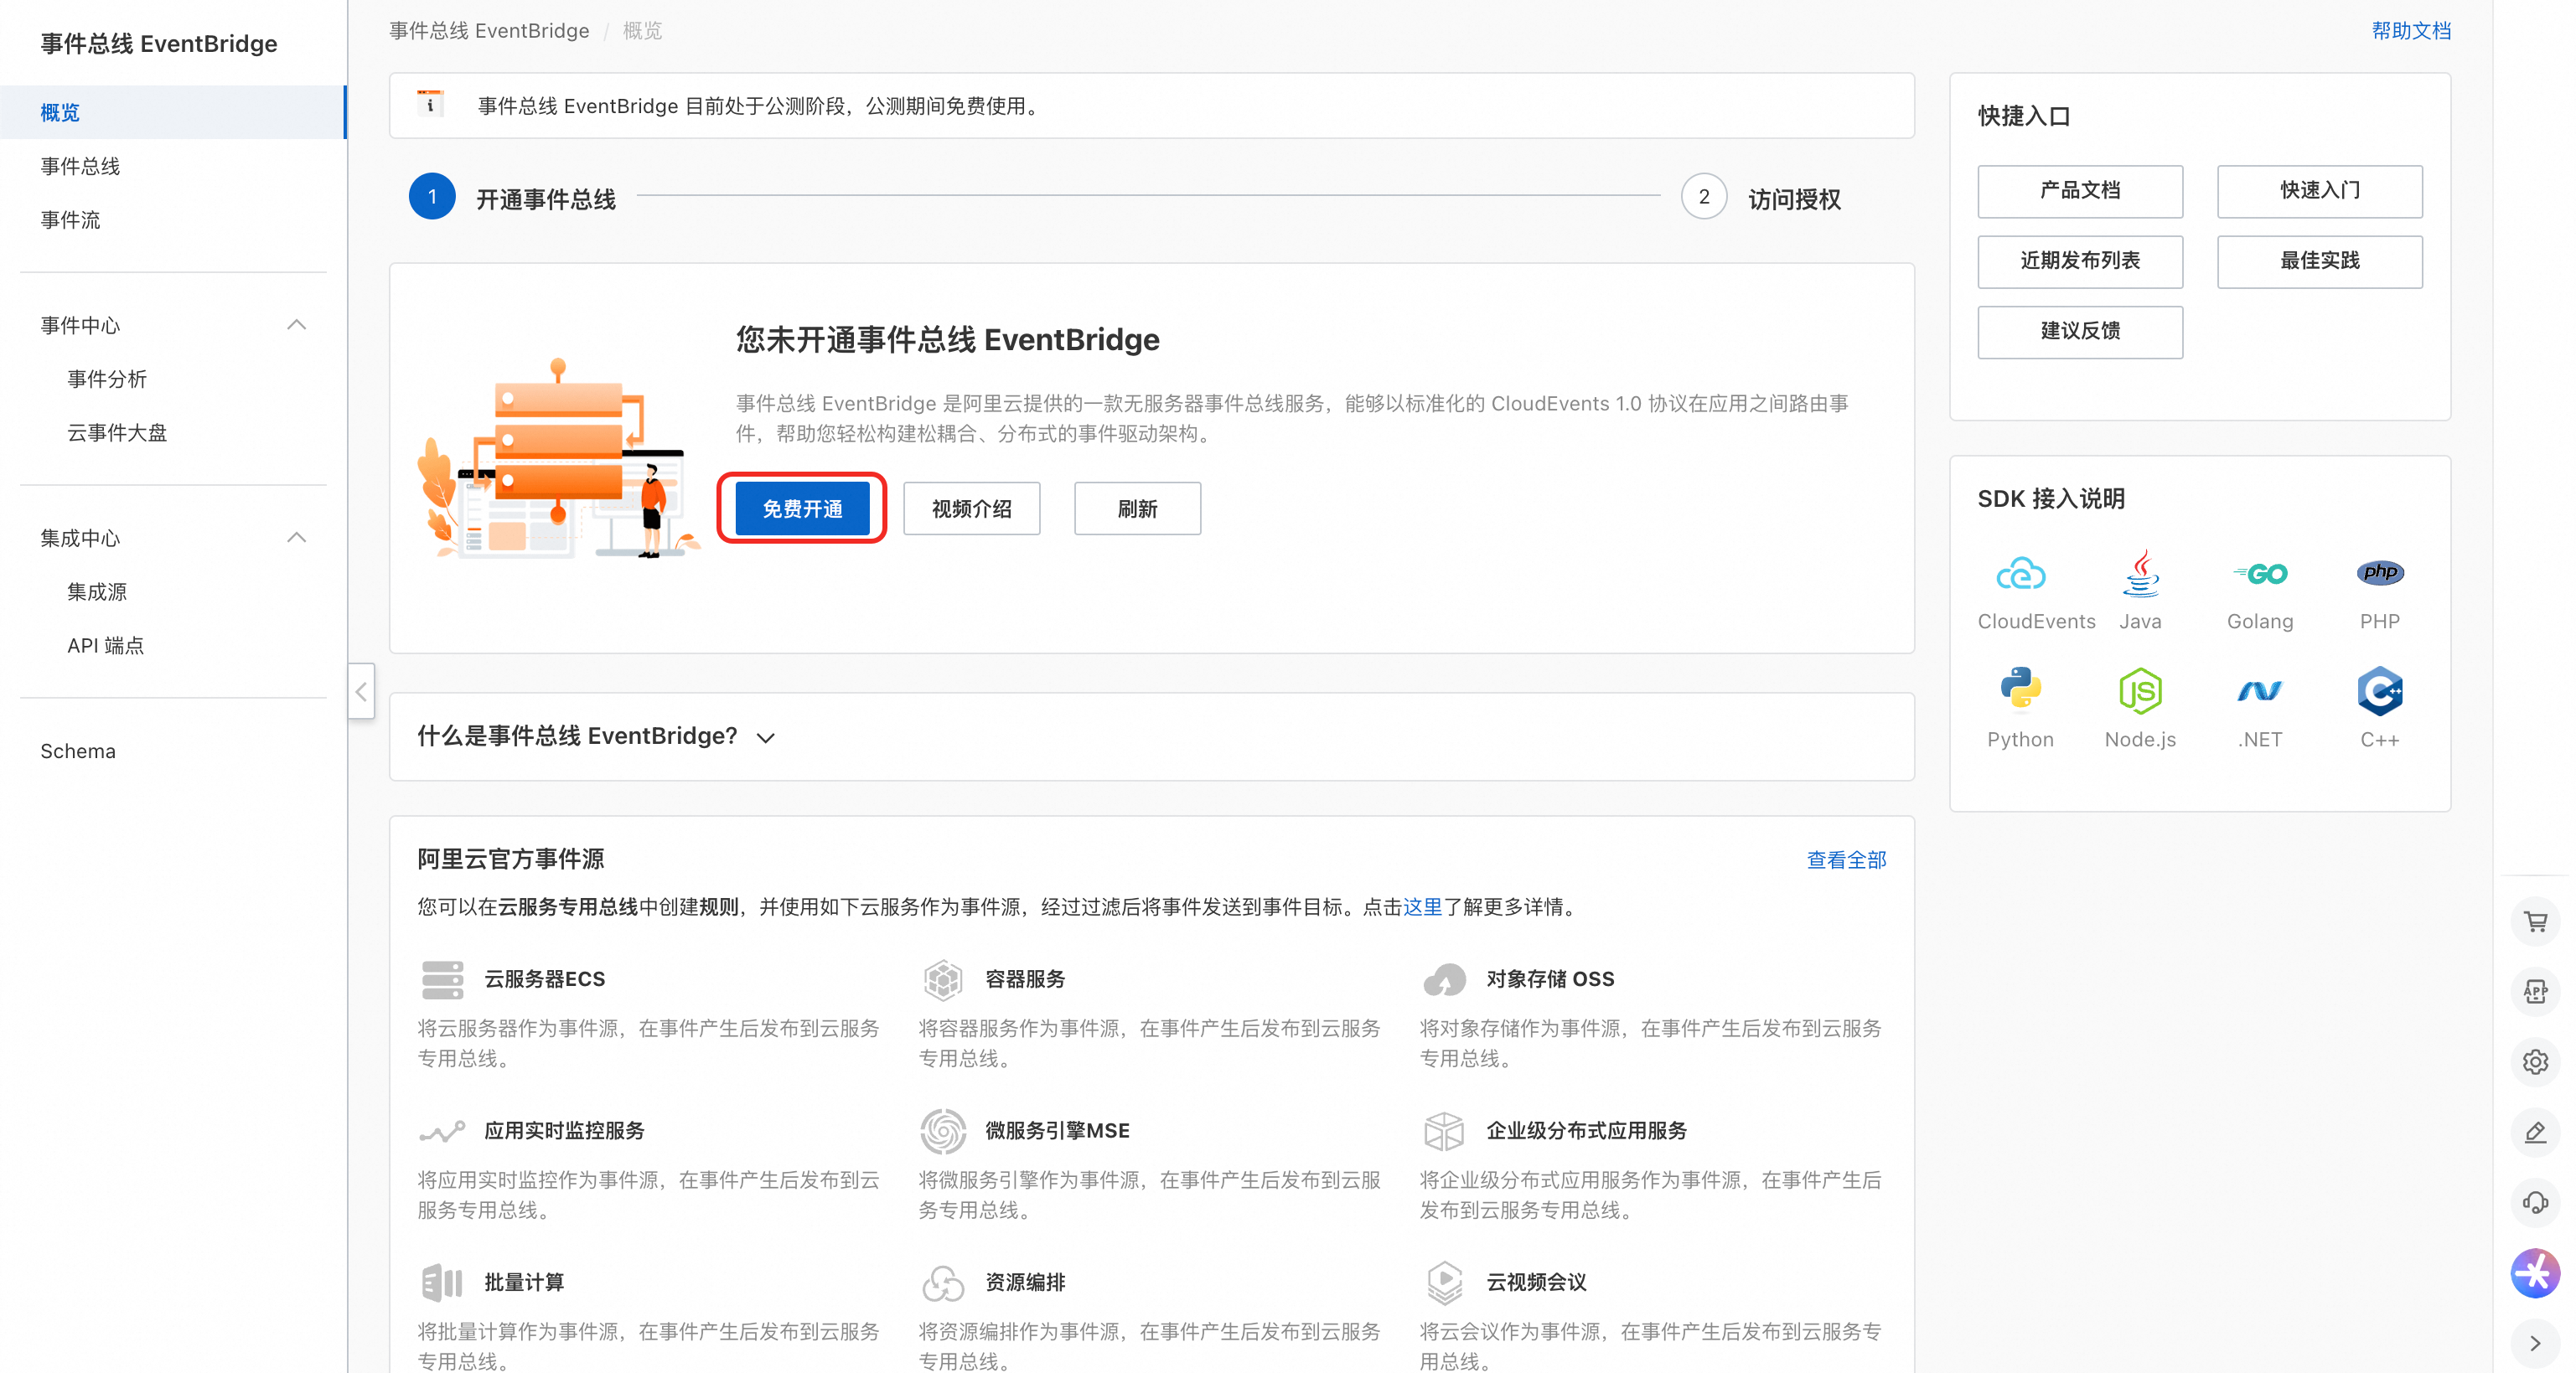The height and width of the screenshot is (1373, 2576).
Task: Collapse the 集成中心 sidebar group
Action: pos(296,538)
